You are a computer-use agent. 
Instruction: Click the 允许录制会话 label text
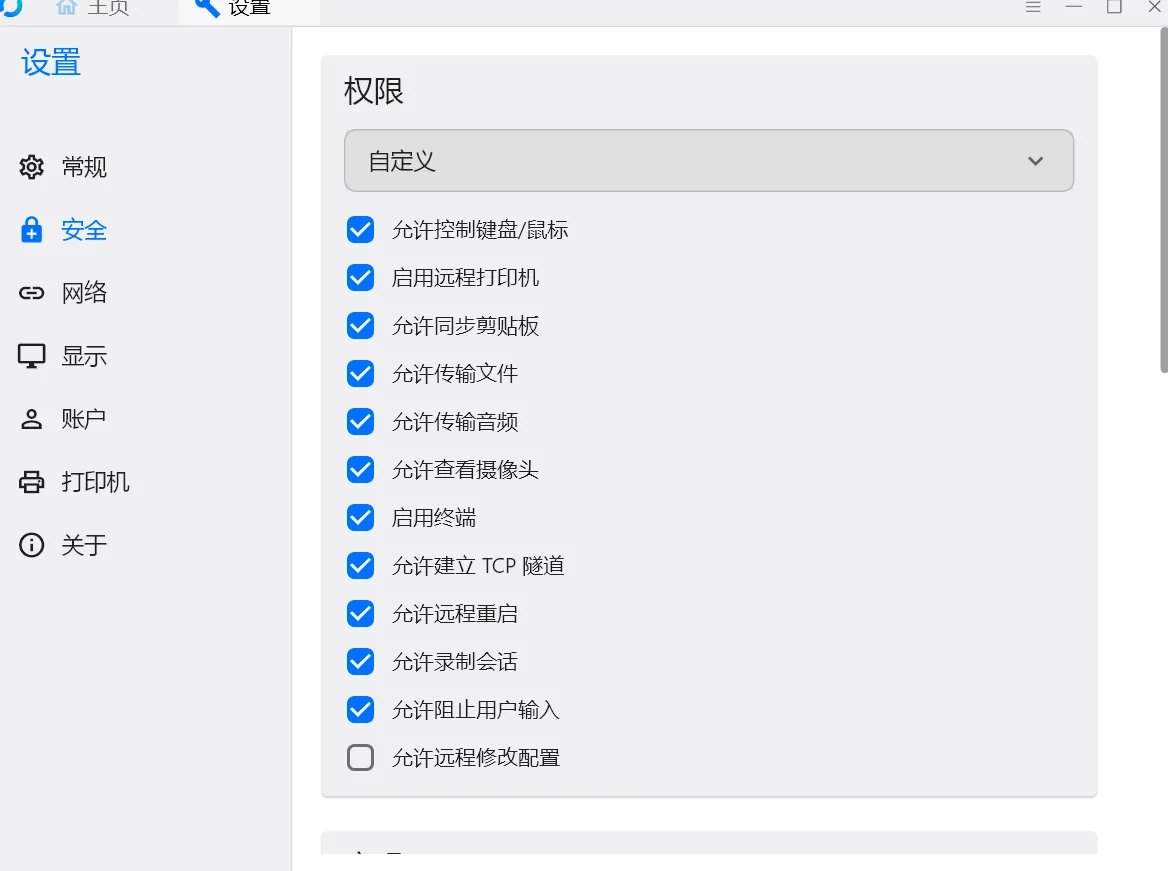[x=455, y=662]
